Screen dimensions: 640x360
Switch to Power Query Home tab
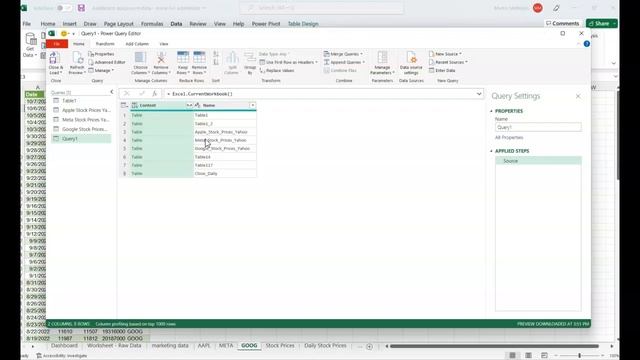click(x=79, y=44)
